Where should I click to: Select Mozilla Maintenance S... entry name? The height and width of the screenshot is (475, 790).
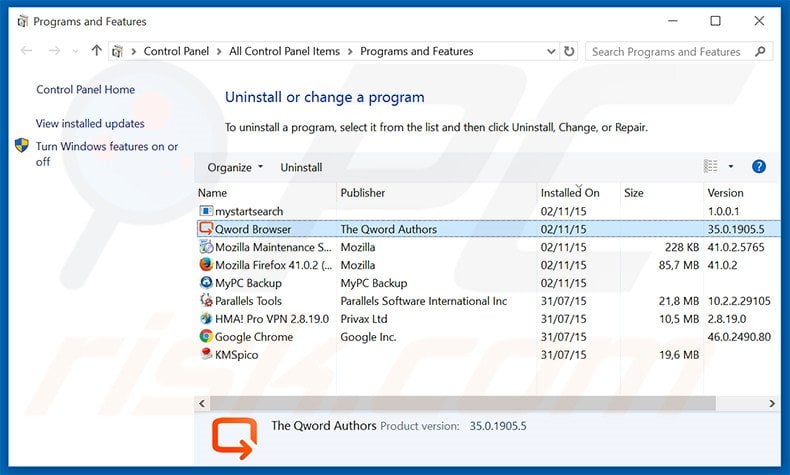coord(273,247)
